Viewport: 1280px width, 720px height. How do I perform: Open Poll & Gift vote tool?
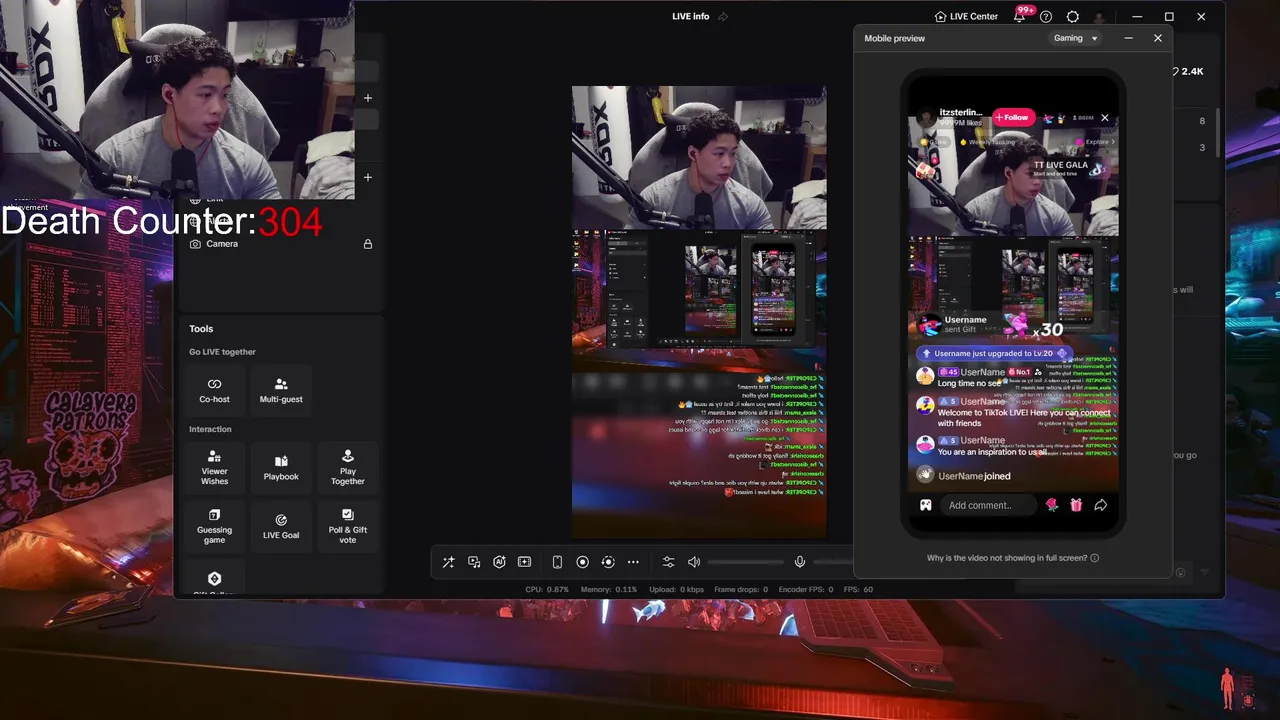click(348, 526)
